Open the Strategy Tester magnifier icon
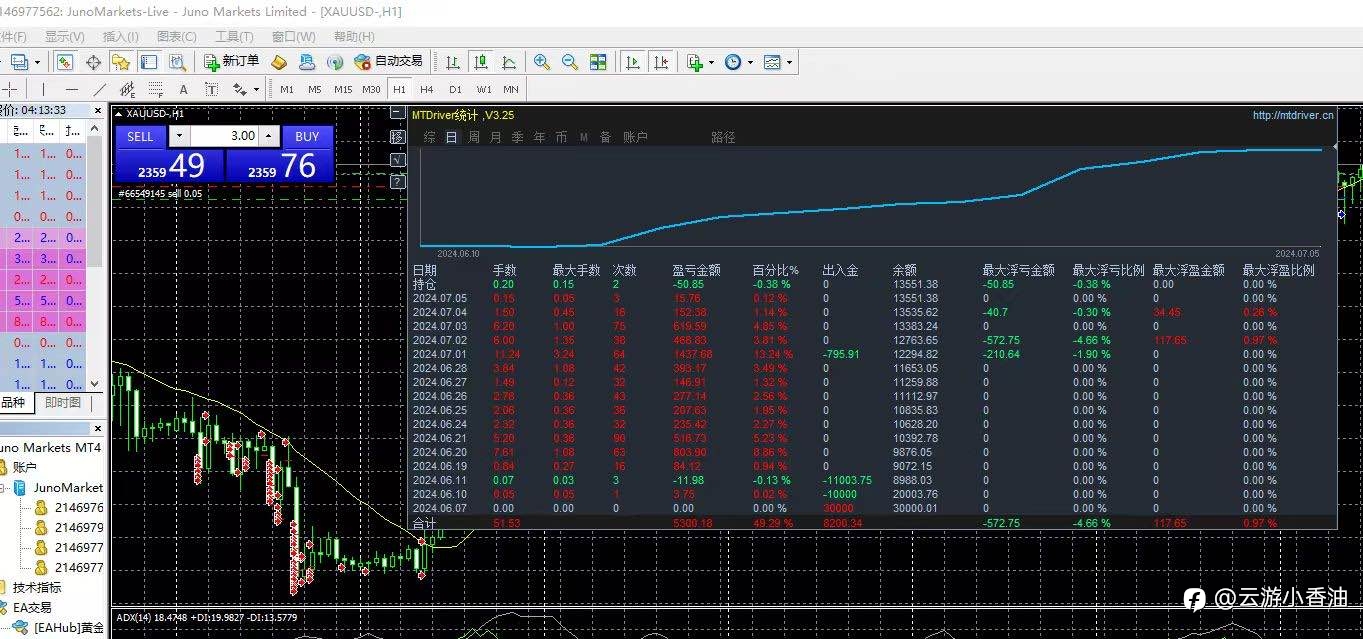 pos(177,62)
